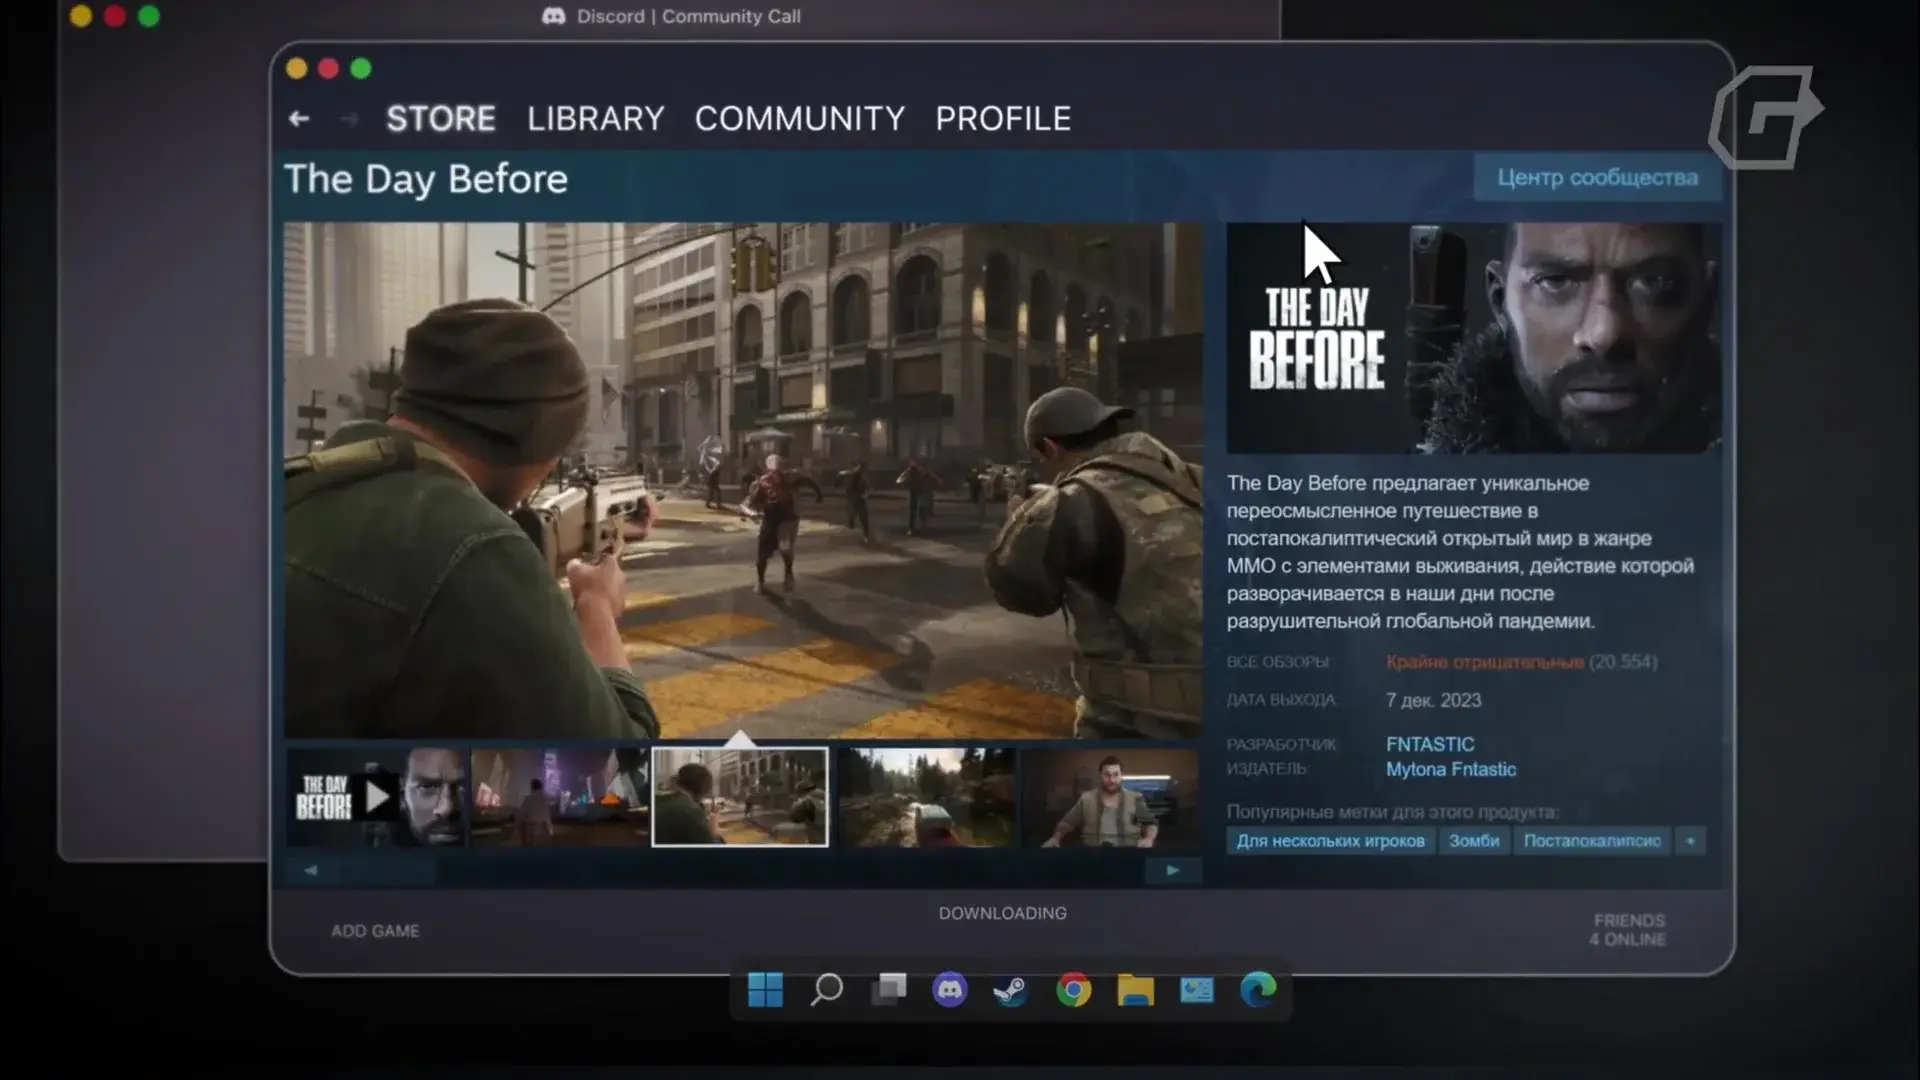Launch Google Chrome from the taskbar
This screenshot has height=1080, width=1920.
tap(1073, 990)
